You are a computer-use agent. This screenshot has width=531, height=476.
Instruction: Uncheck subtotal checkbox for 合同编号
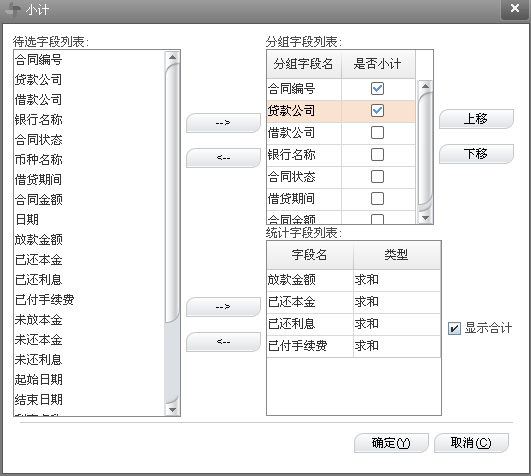(377, 89)
